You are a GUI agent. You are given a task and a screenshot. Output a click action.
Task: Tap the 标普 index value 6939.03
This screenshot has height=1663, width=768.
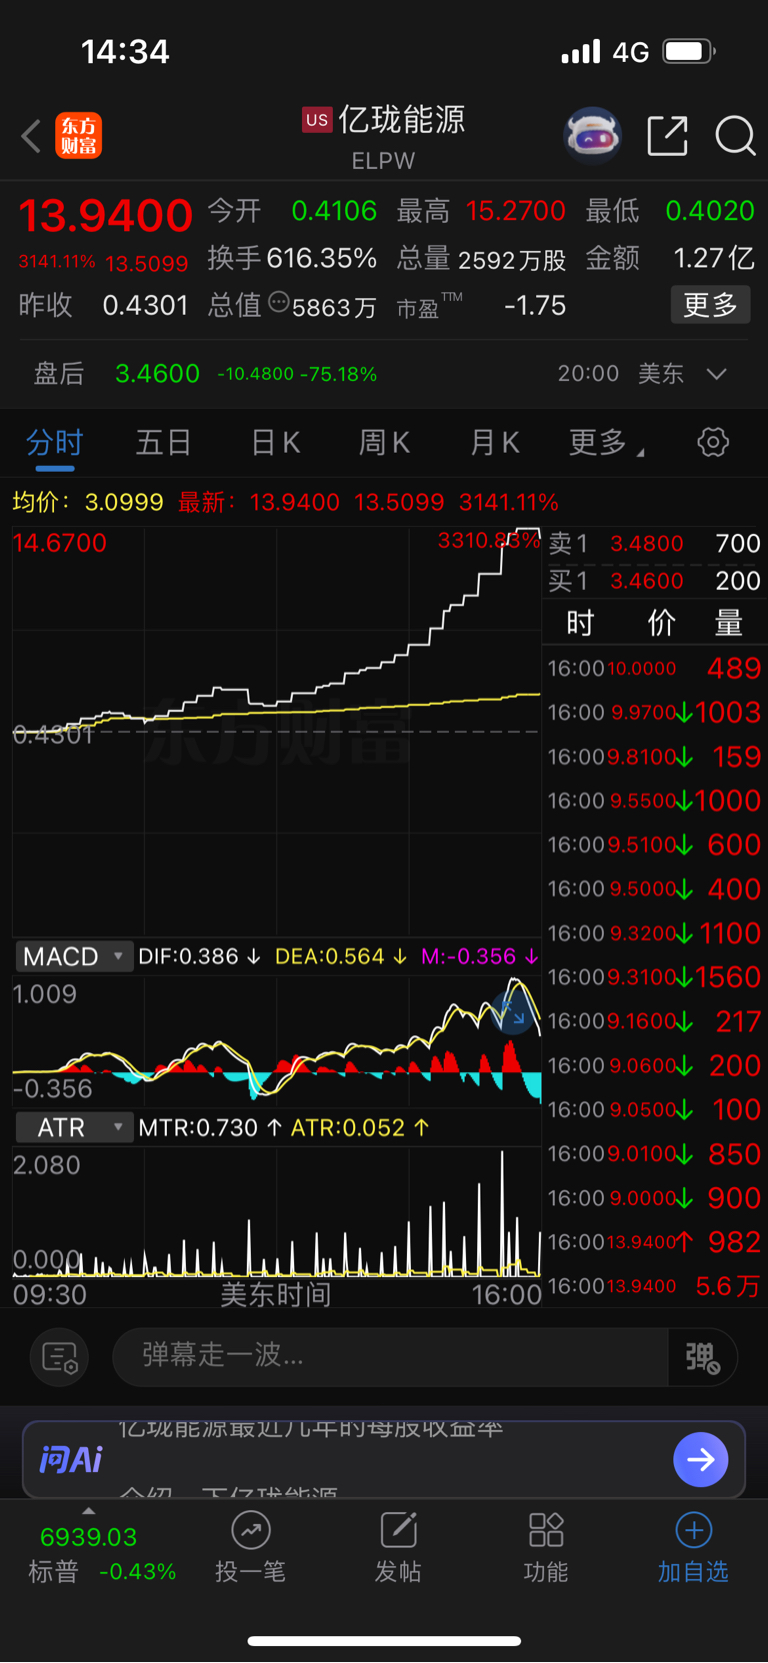pos(88,1537)
